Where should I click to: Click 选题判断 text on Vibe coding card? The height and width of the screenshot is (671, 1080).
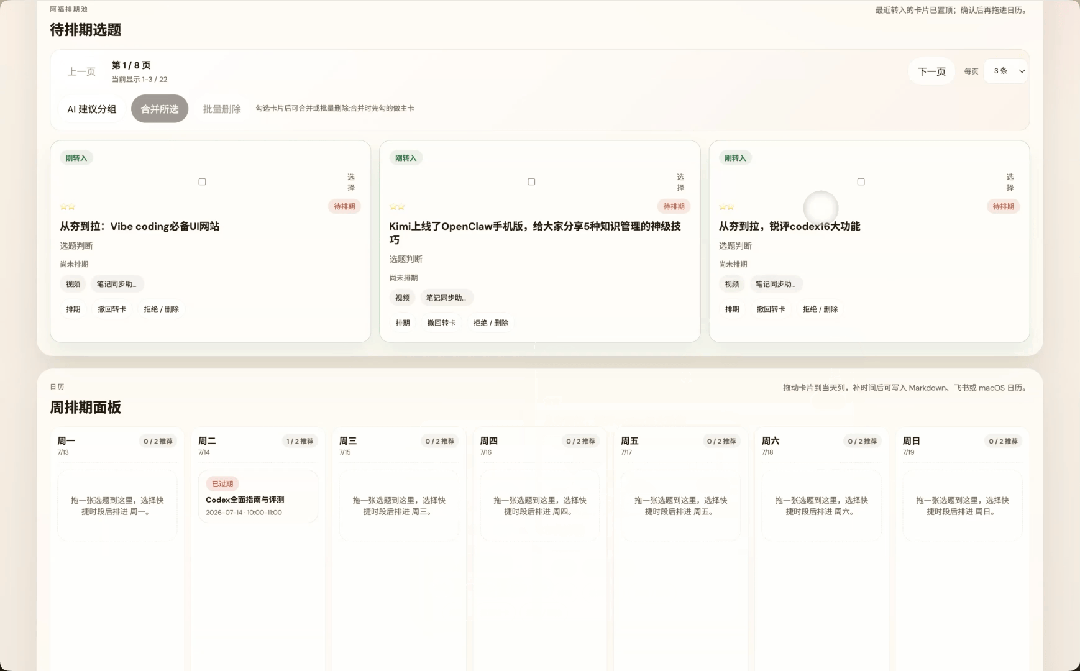click(76, 246)
